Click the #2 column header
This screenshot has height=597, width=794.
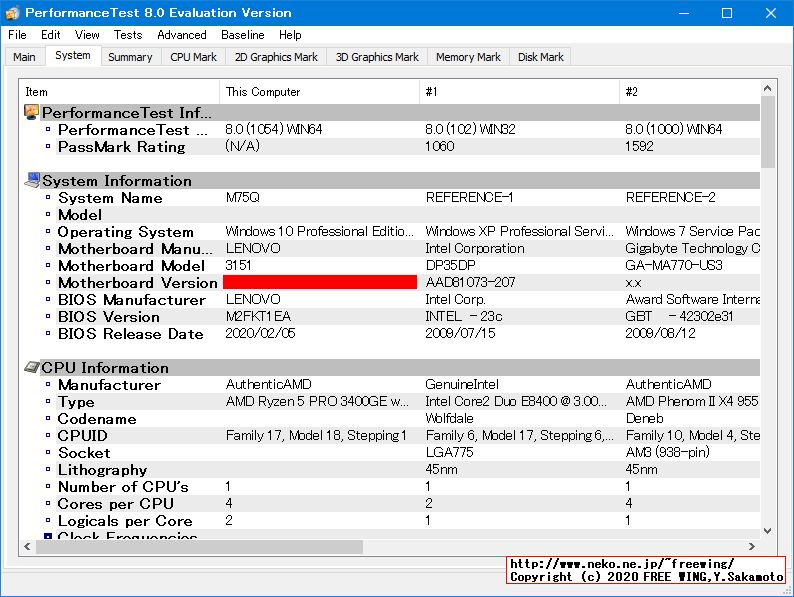(690, 92)
